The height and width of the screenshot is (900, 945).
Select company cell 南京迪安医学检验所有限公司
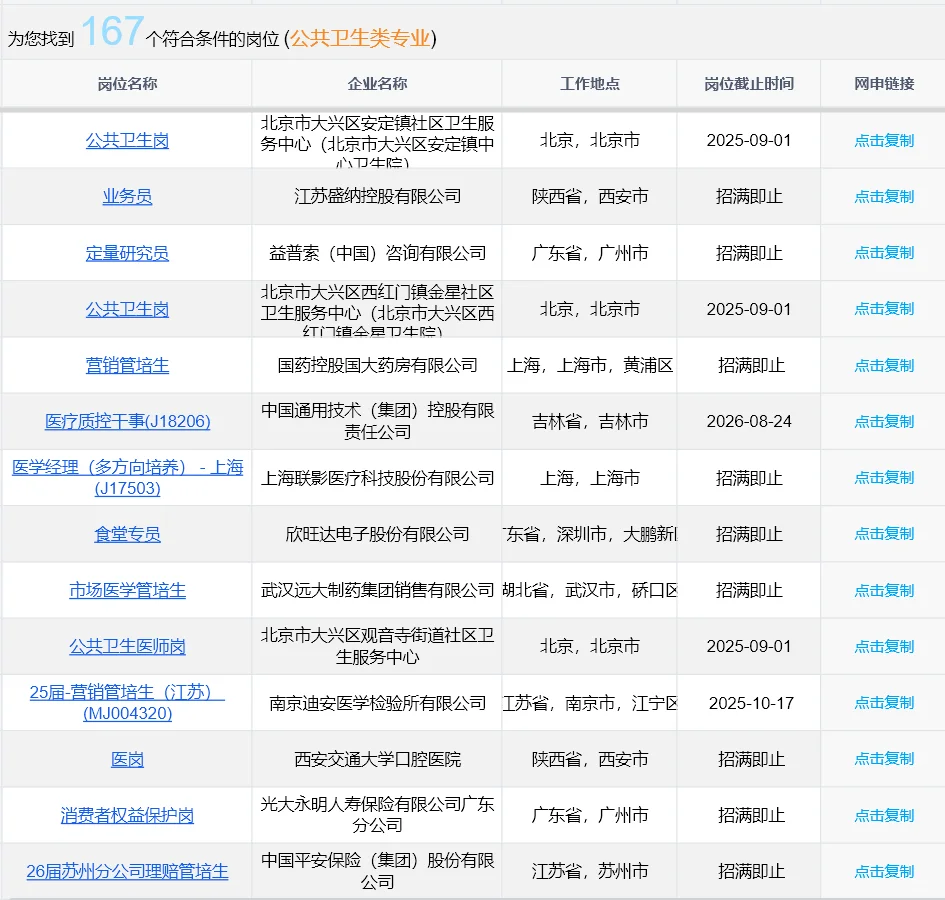377,703
